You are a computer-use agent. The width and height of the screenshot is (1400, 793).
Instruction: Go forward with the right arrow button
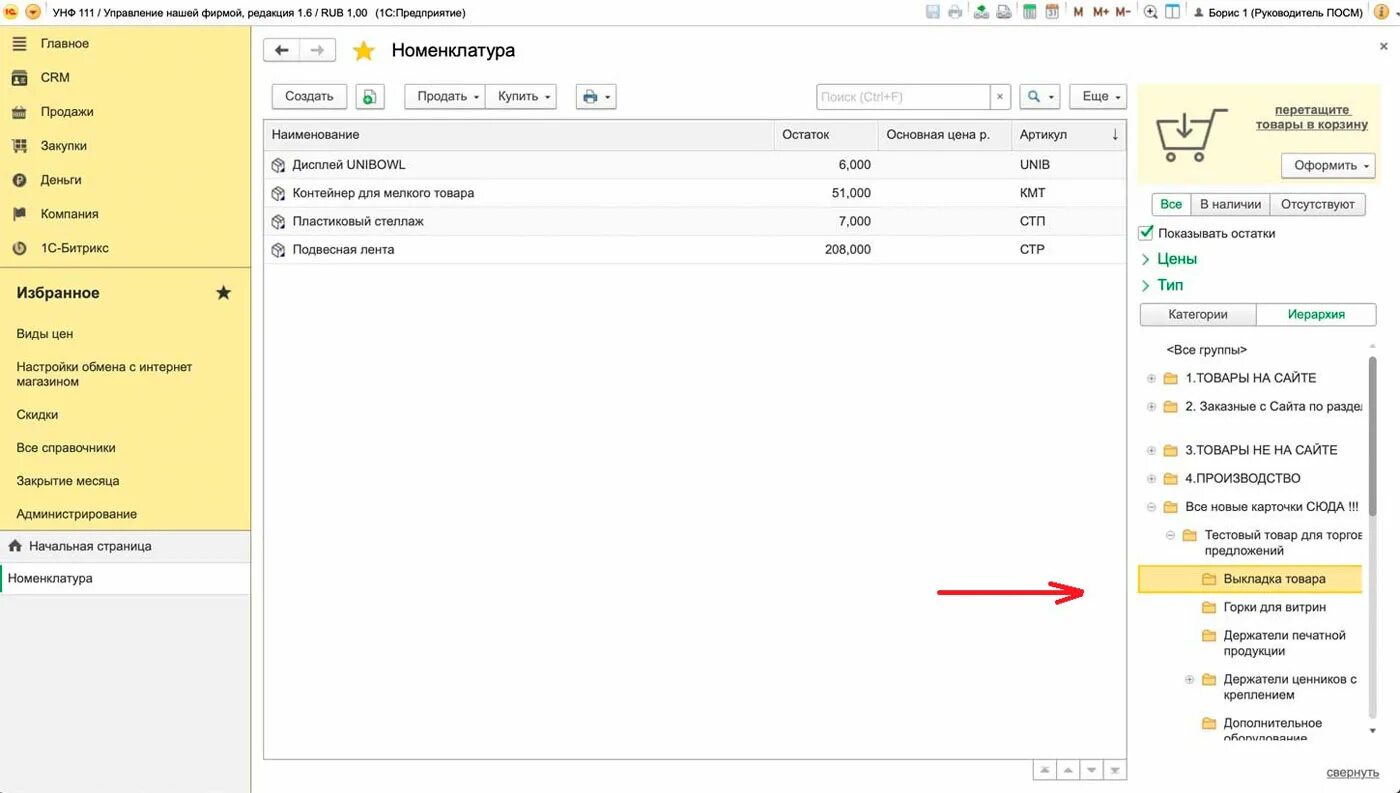pyautogui.click(x=317, y=50)
